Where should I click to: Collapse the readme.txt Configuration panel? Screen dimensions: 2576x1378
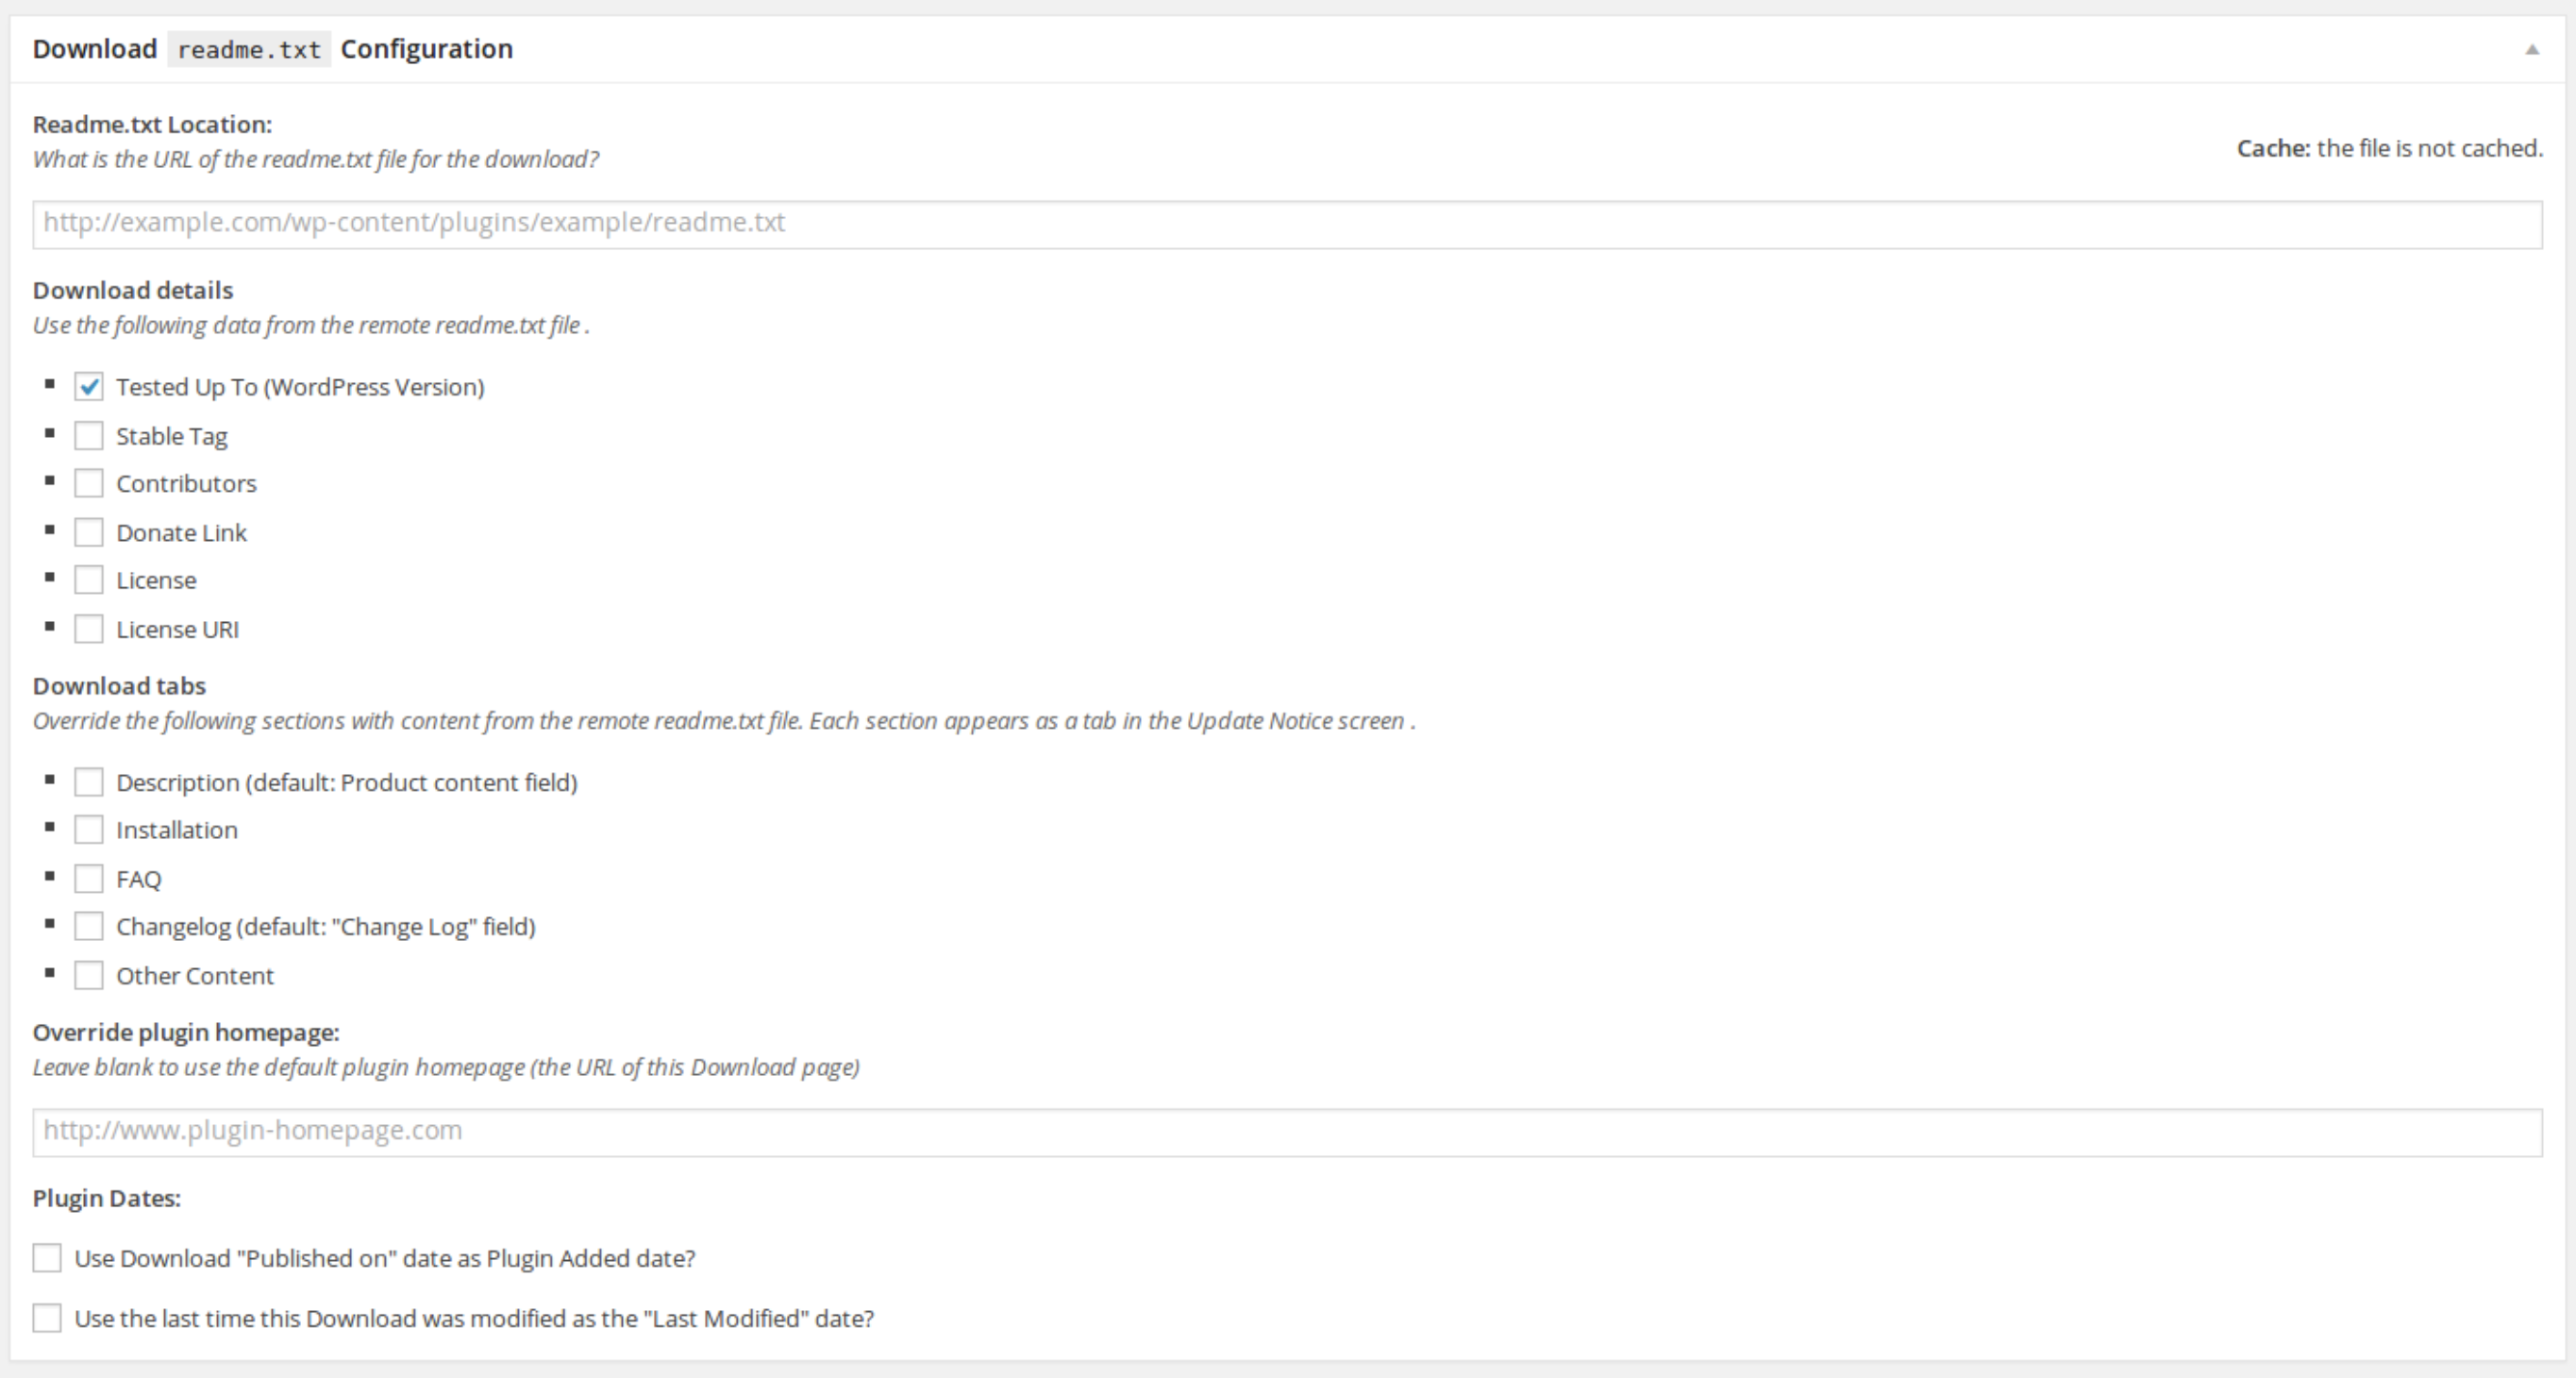(2531, 49)
